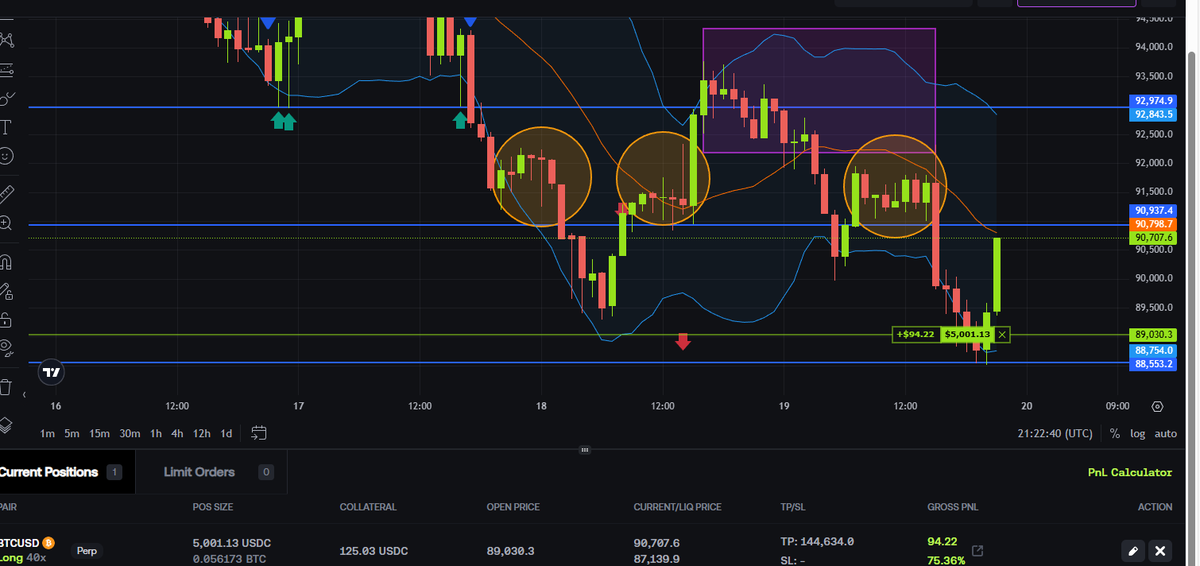Click the red down arrow marker on chart

pos(683,342)
